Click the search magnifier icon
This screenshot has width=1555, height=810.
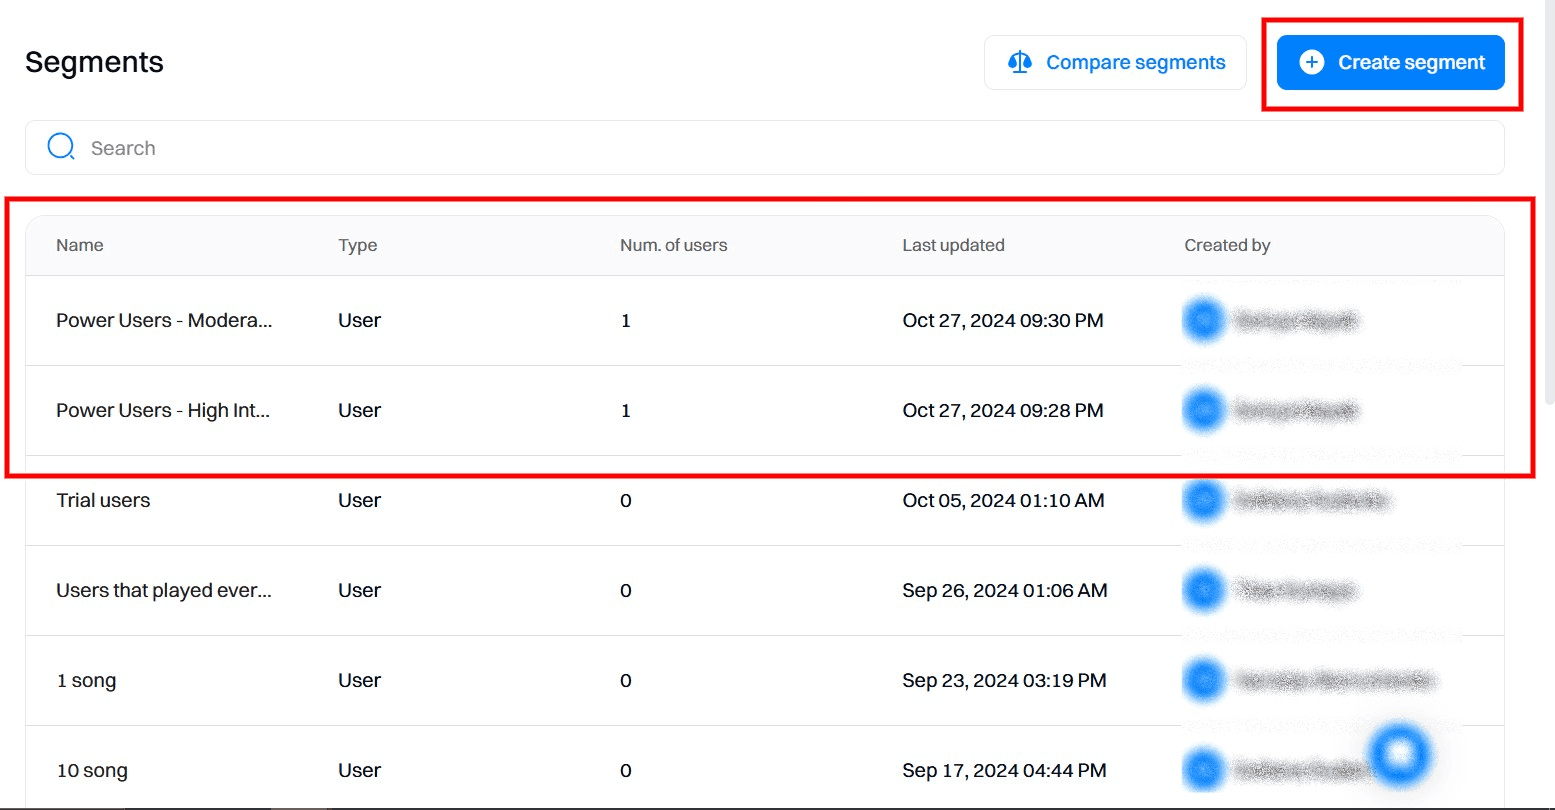(60, 146)
